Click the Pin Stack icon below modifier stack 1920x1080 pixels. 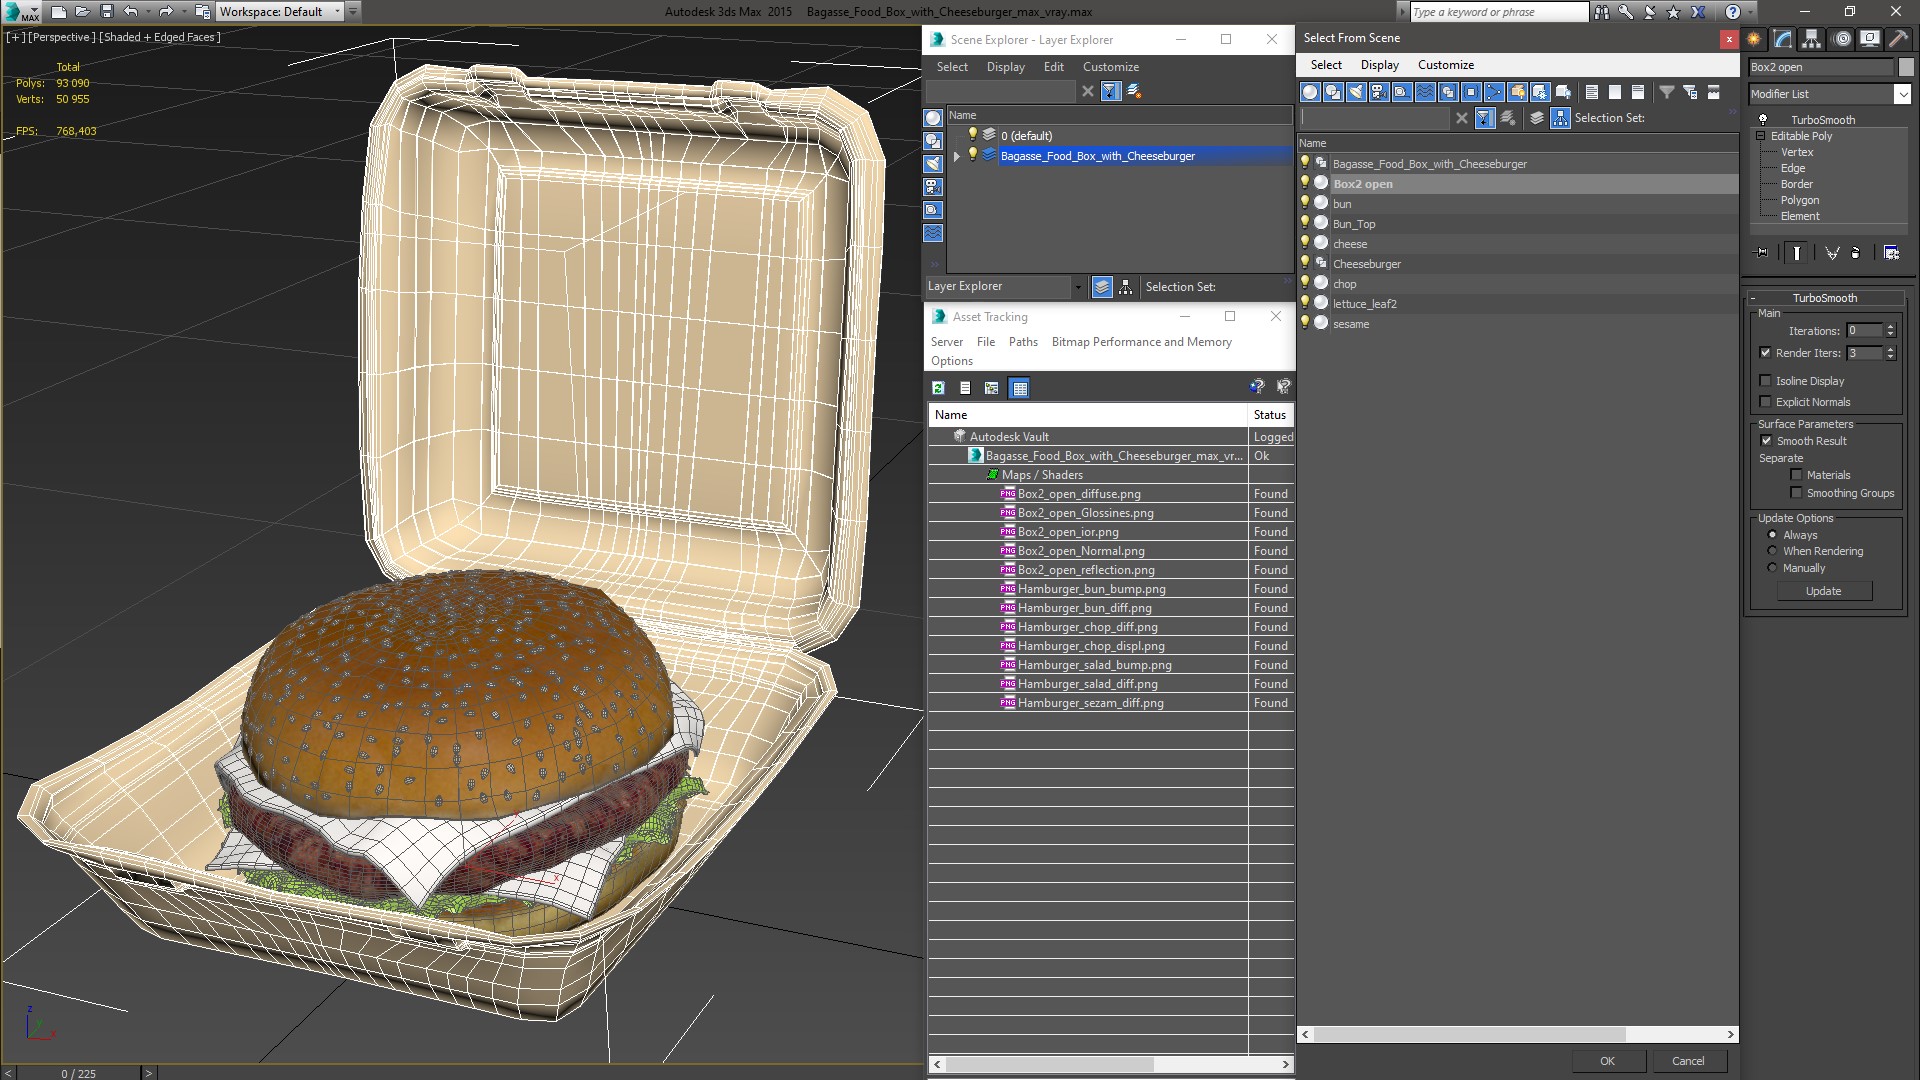pyautogui.click(x=1762, y=253)
